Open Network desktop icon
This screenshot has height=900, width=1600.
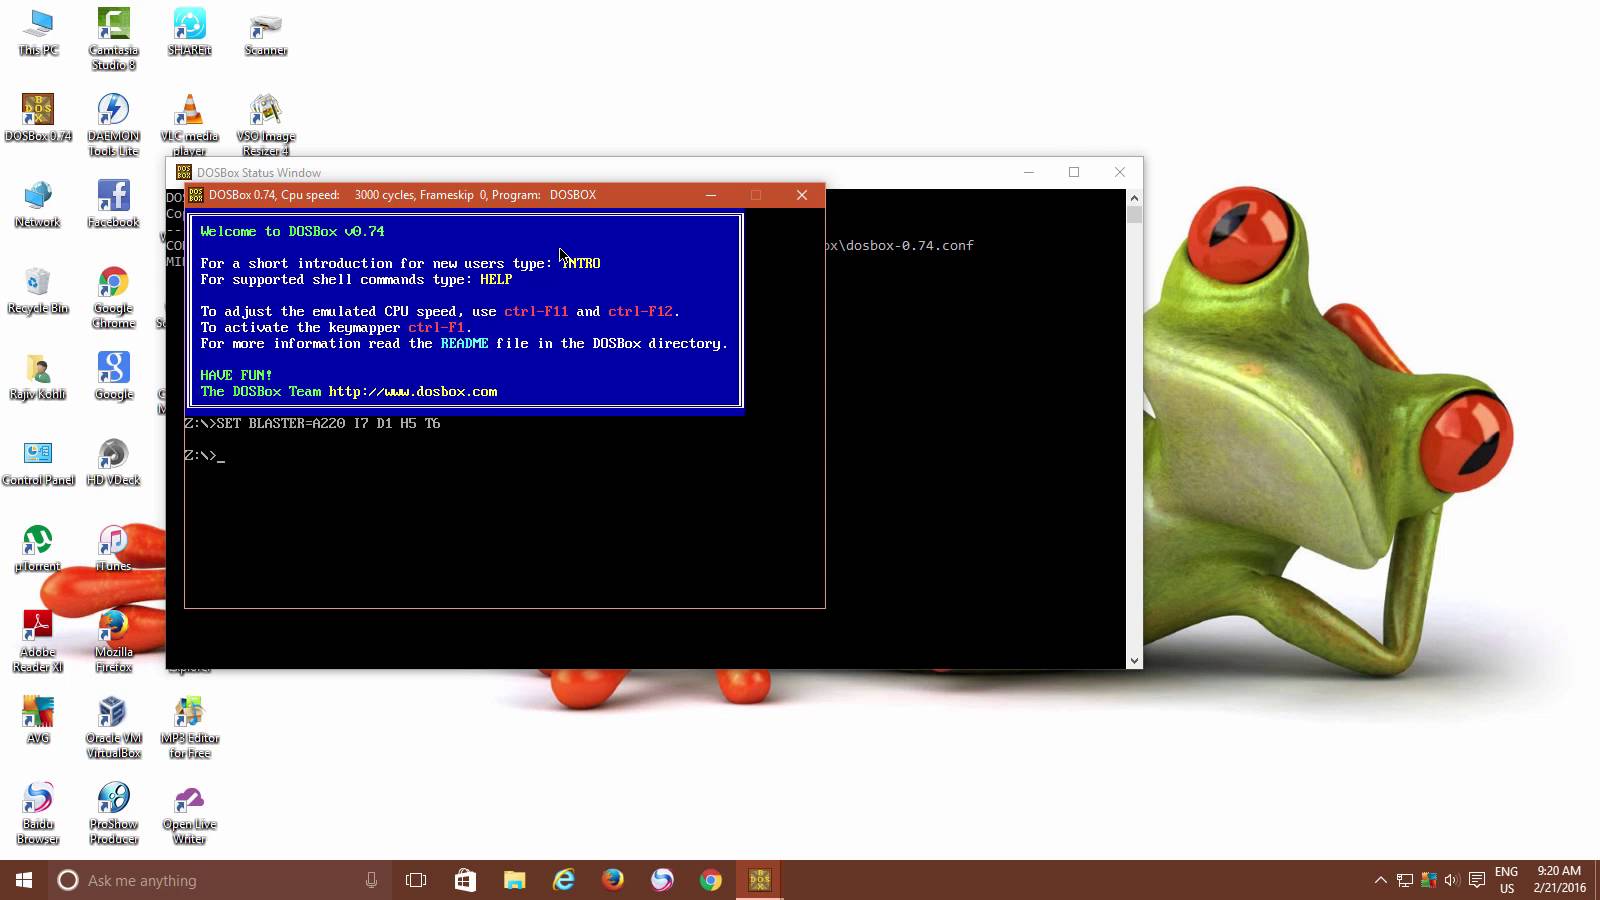pos(38,204)
